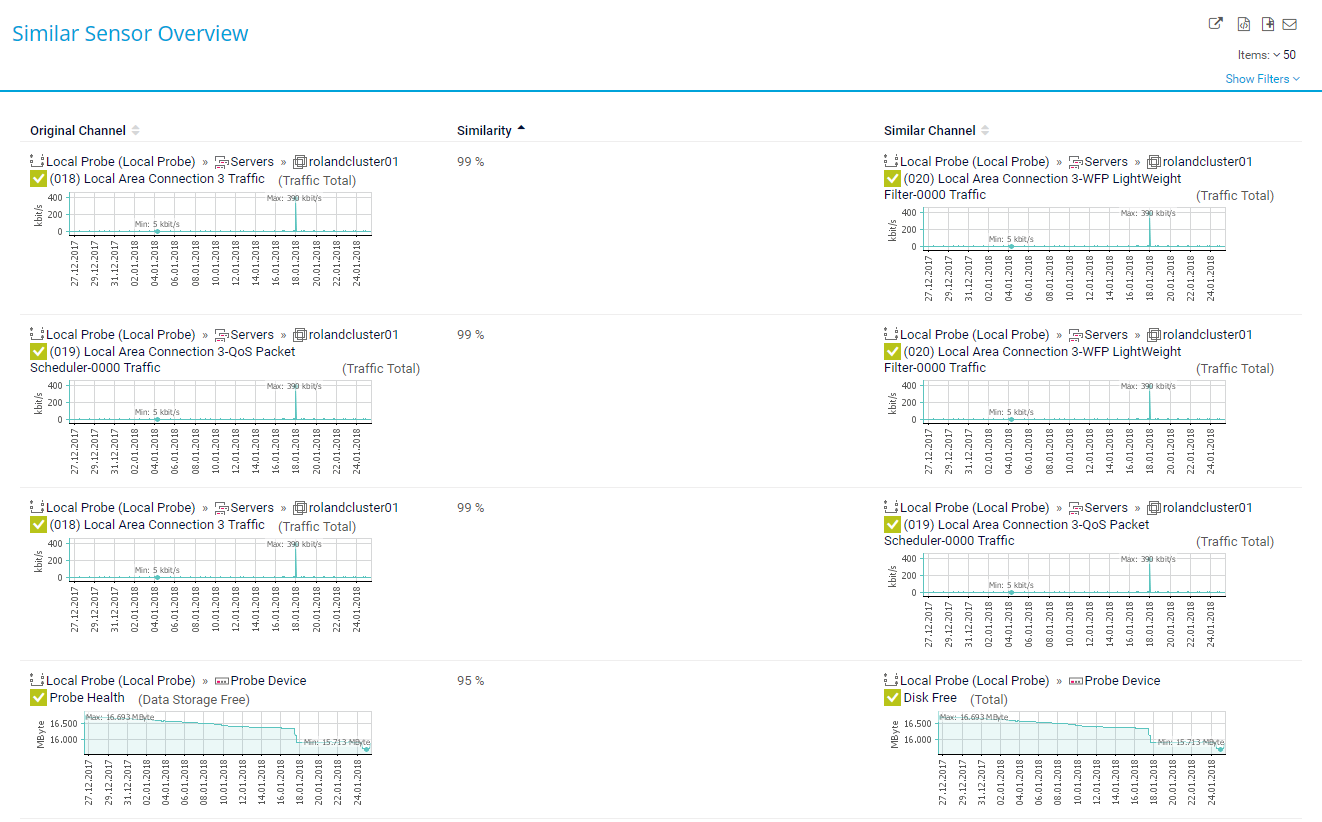Click the green status check beside Disk Free
This screenshot has height=822, width=1322.
pos(893,698)
